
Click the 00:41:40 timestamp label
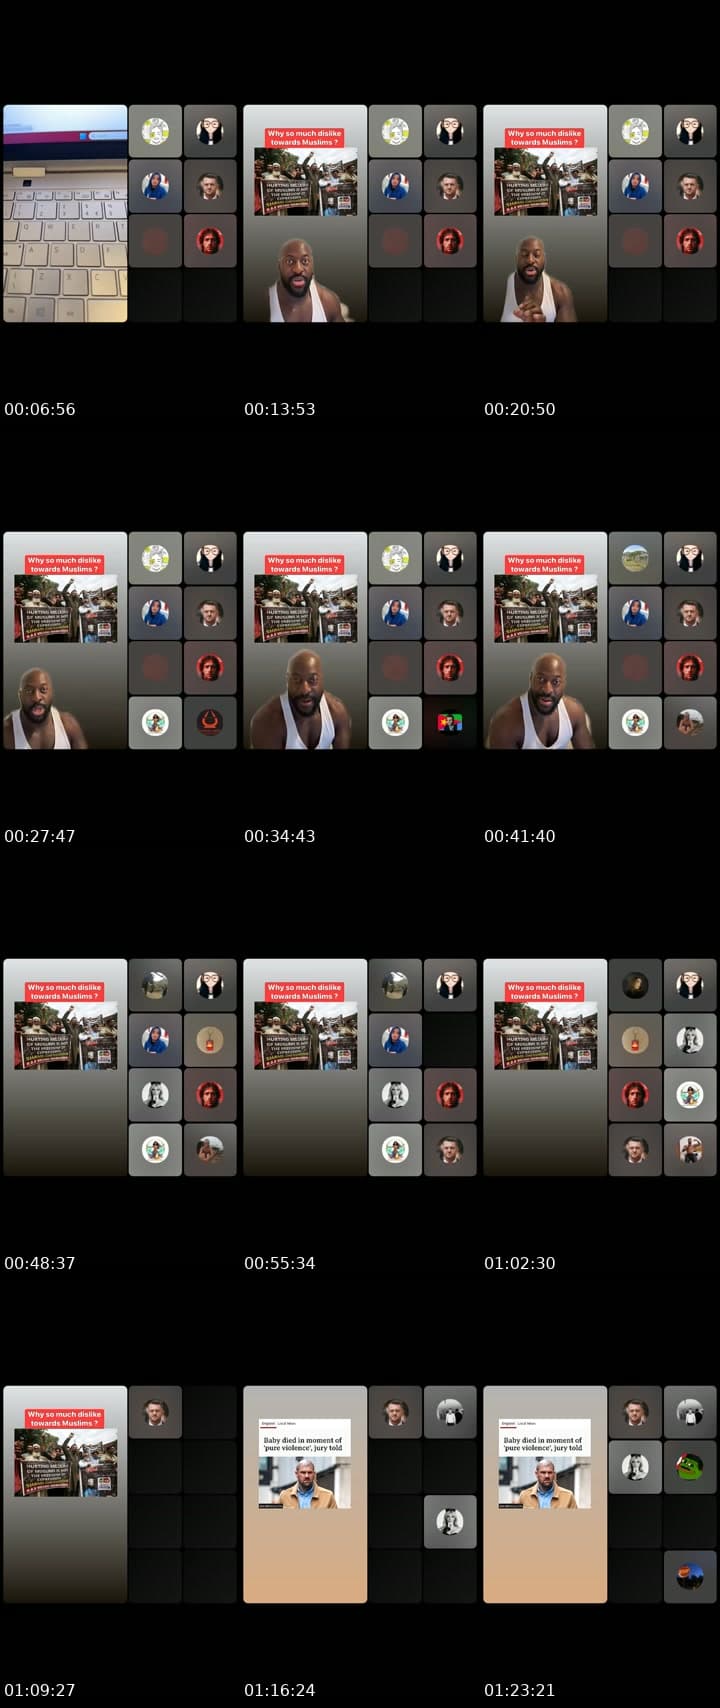[x=520, y=836]
